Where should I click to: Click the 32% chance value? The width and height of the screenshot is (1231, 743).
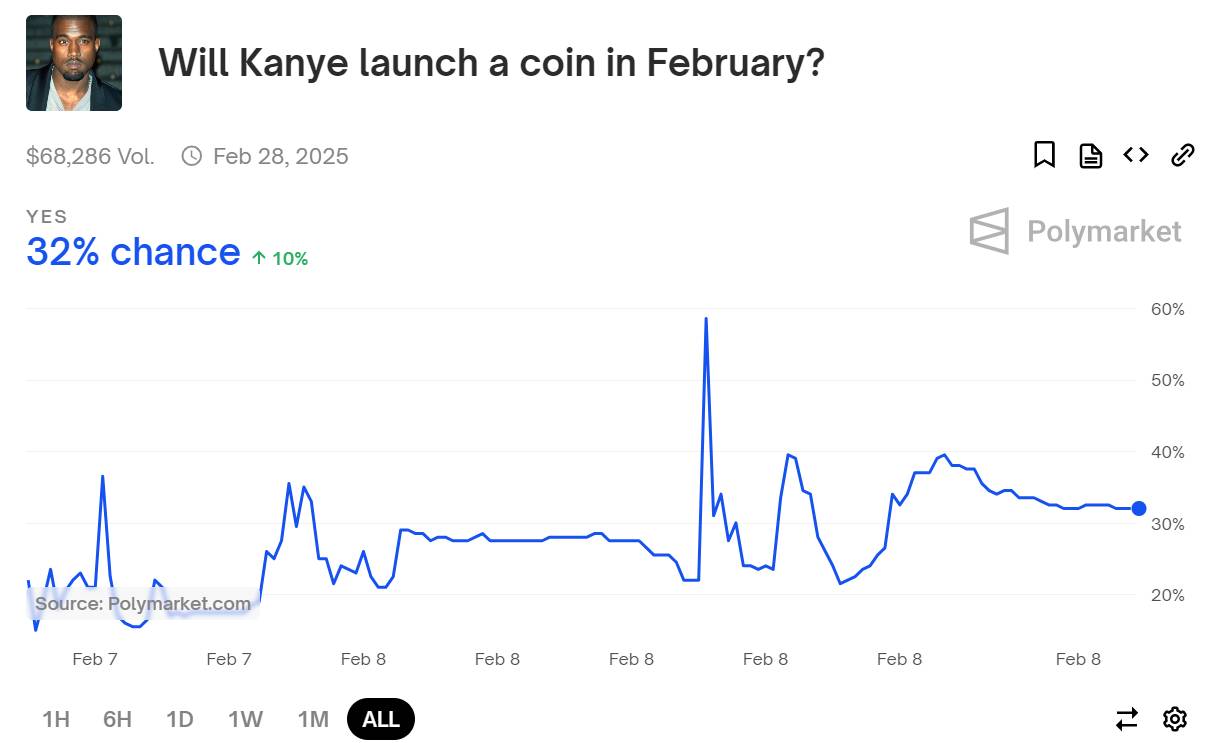click(133, 252)
